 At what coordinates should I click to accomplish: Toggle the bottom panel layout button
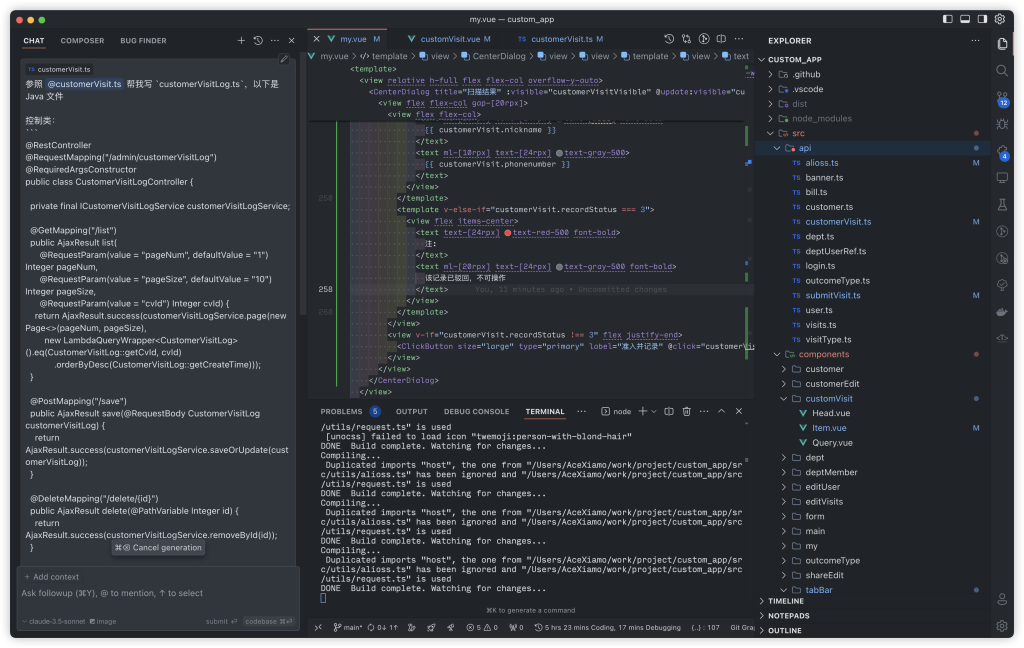point(964,19)
